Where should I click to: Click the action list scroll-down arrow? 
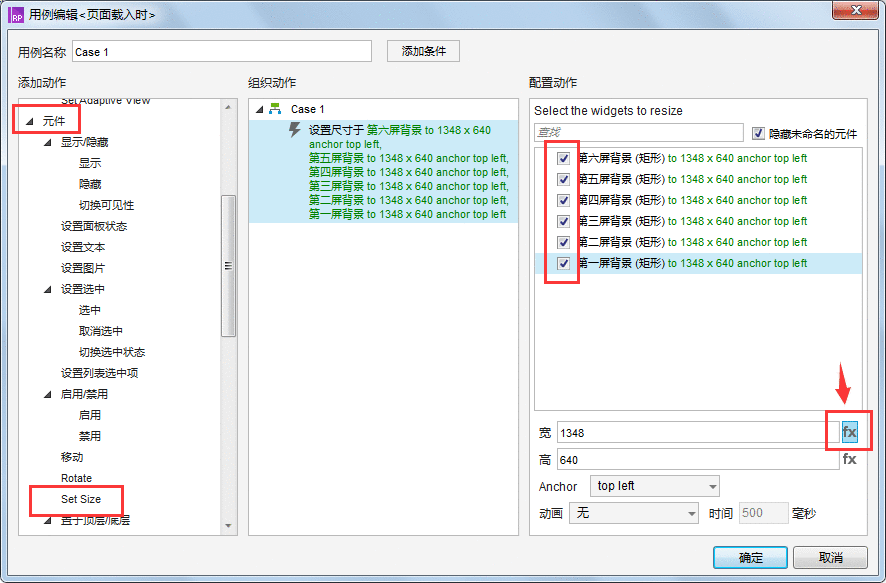pos(228,526)
